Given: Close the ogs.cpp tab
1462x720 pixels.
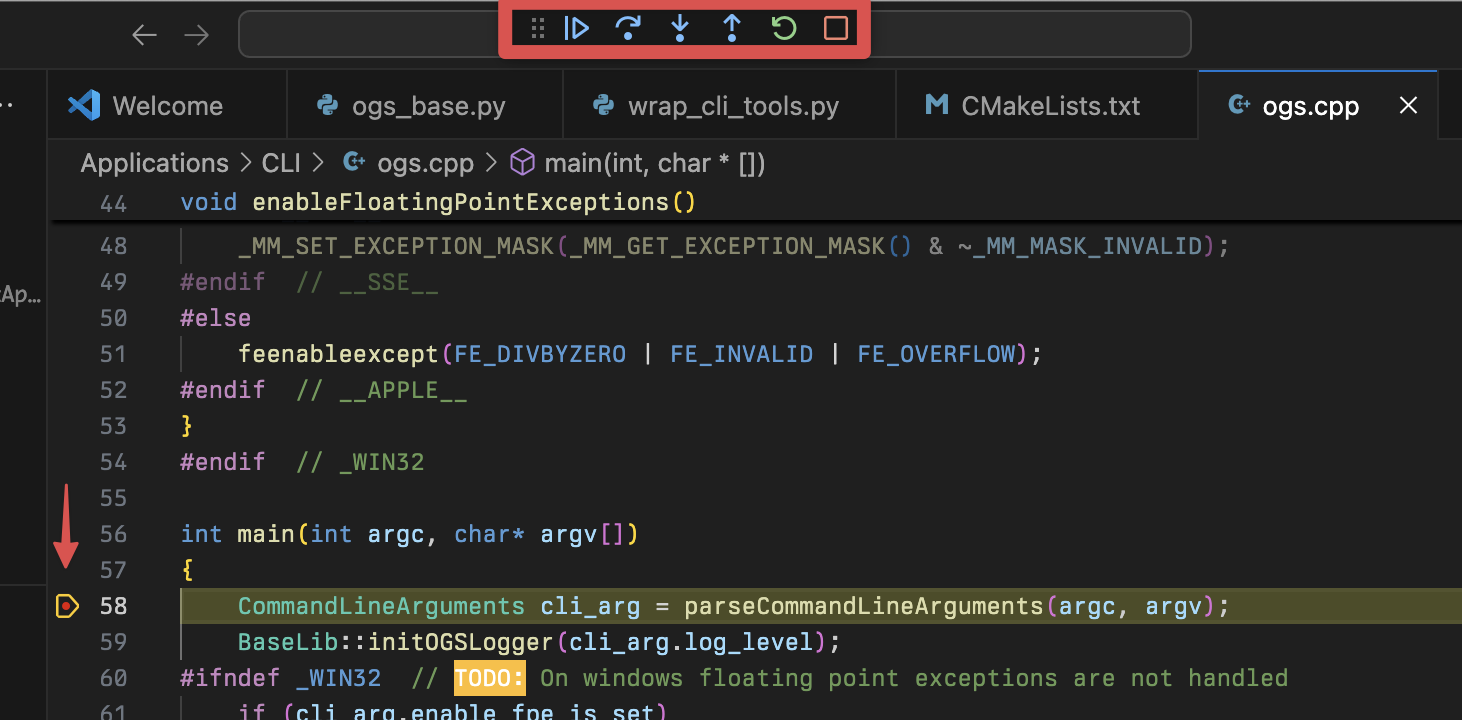Looking at the screenshot, I should click(1408, 104).
